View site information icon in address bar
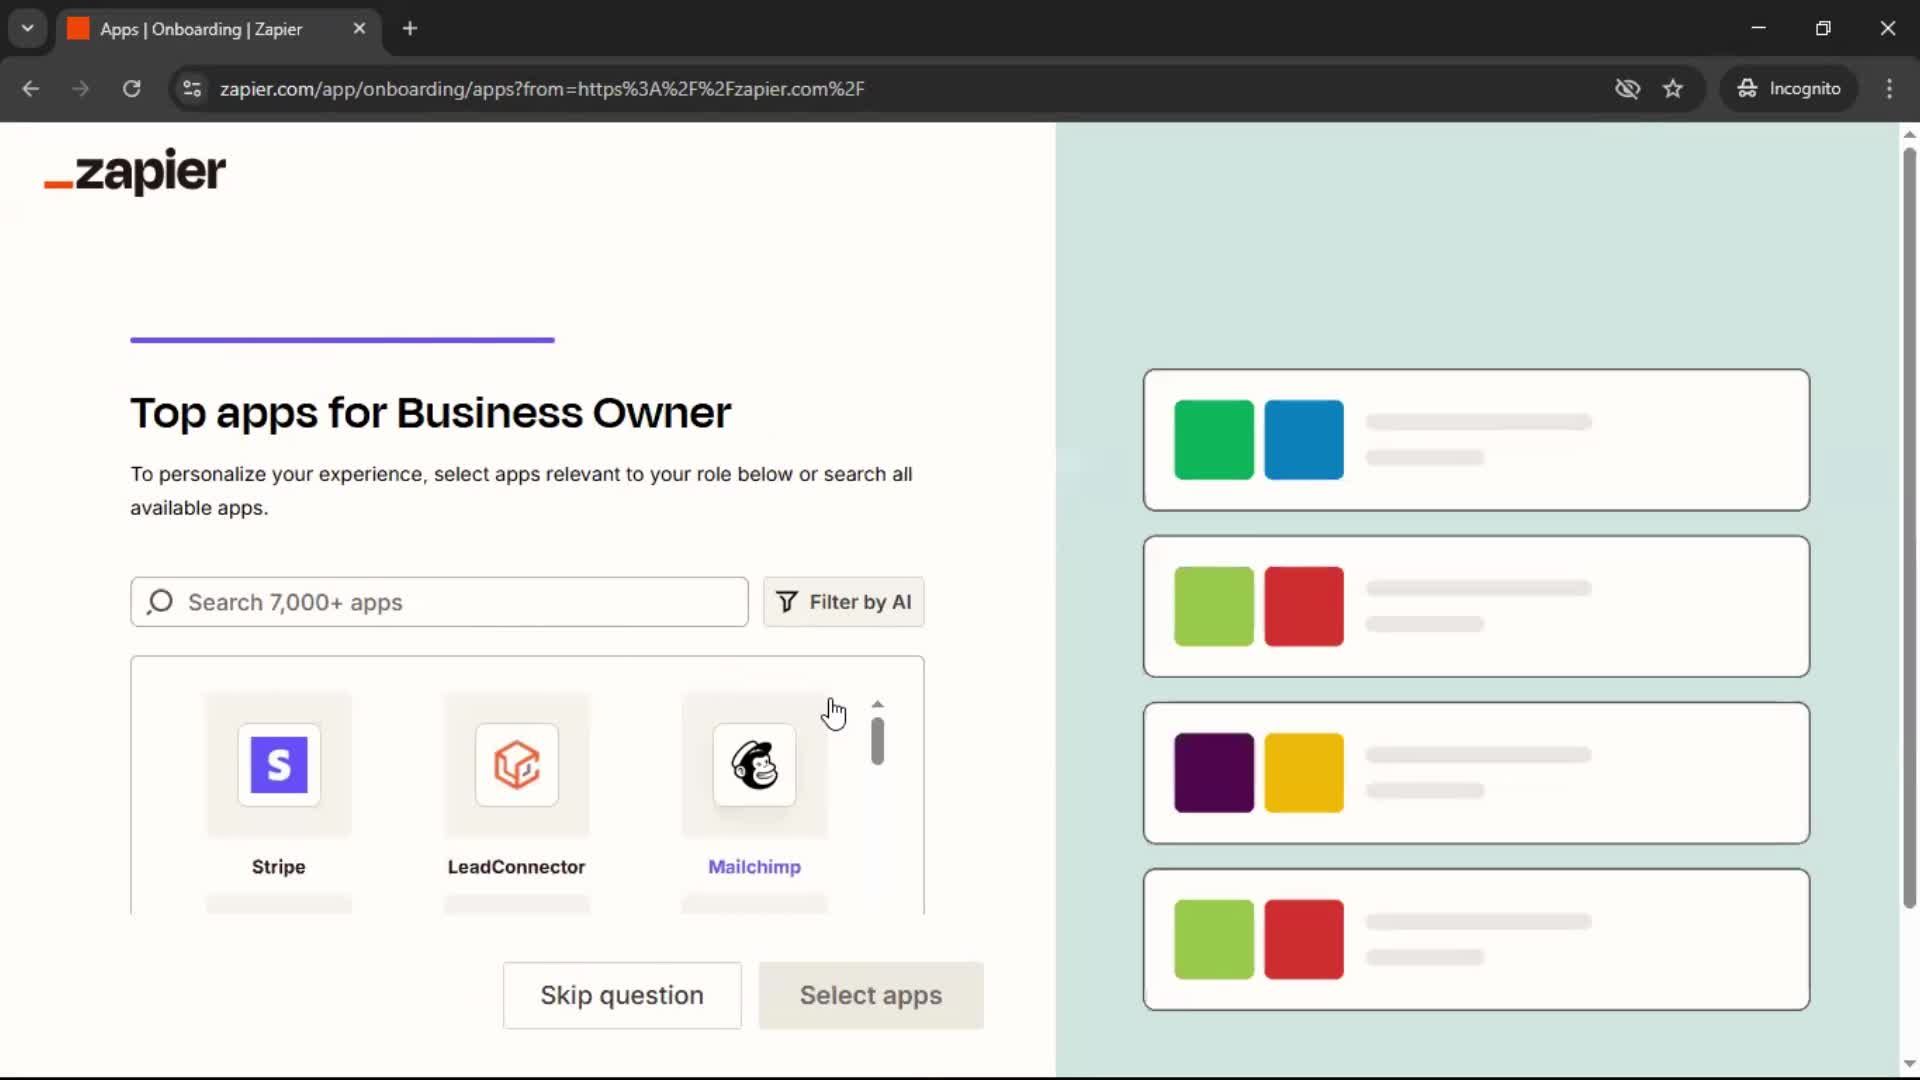 (x=192, y=88)
